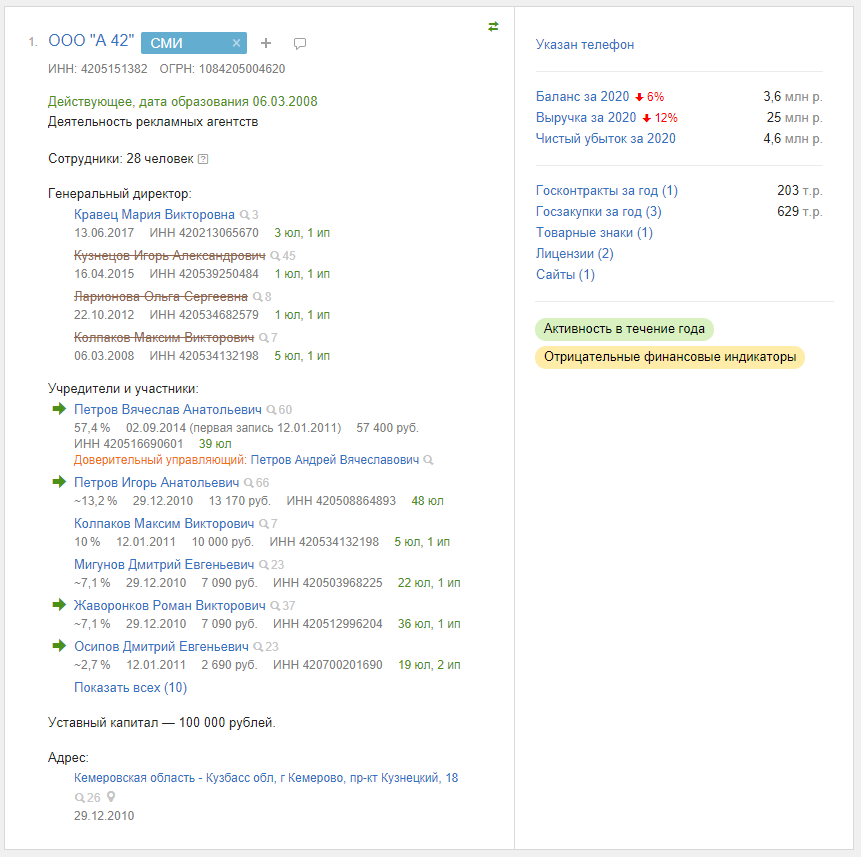Open Товарные знаки (1)

pos(594,233)
